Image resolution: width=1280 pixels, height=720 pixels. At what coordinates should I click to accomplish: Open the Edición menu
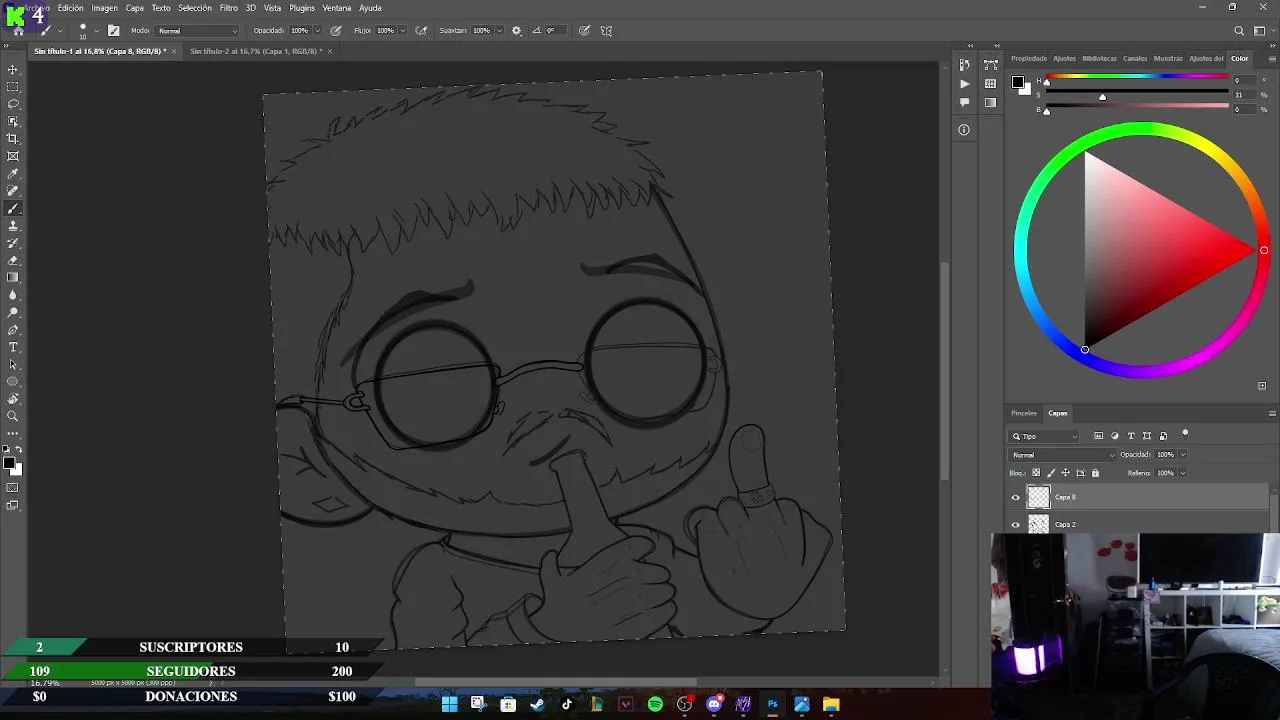coord(71,8)
